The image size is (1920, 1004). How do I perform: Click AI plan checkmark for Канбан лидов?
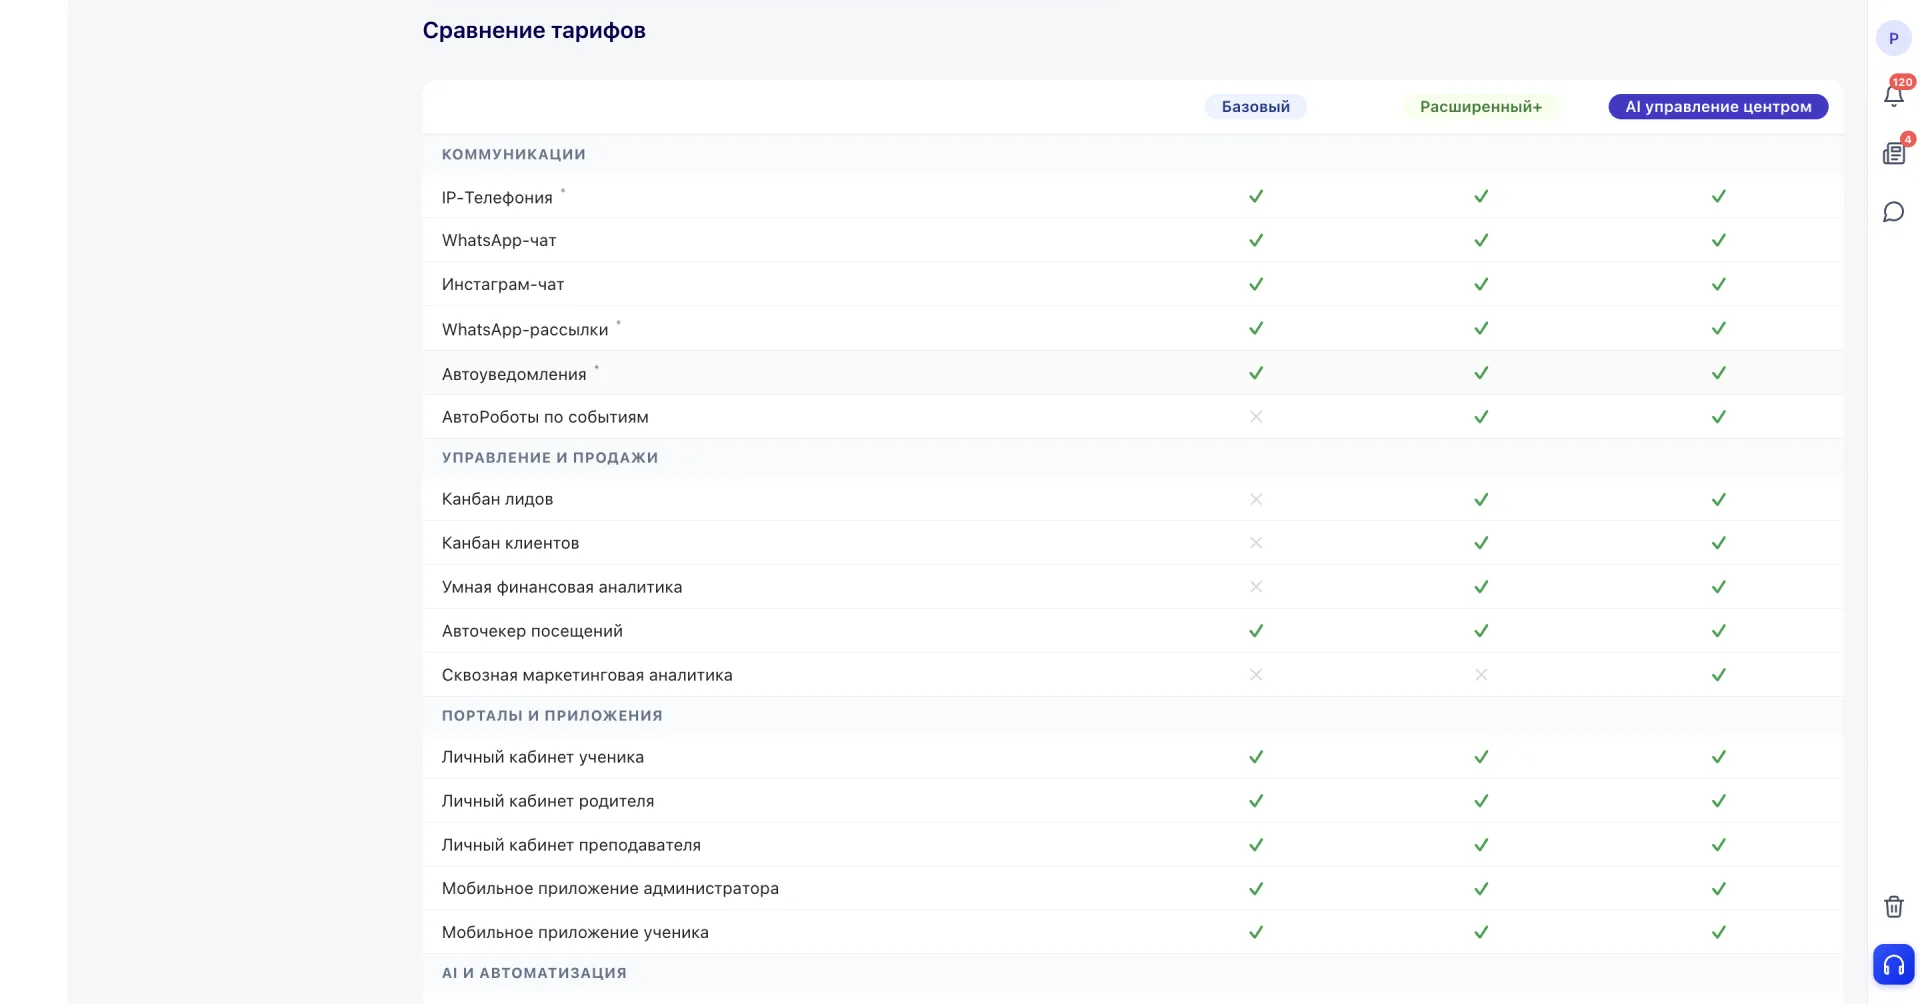1718,499
